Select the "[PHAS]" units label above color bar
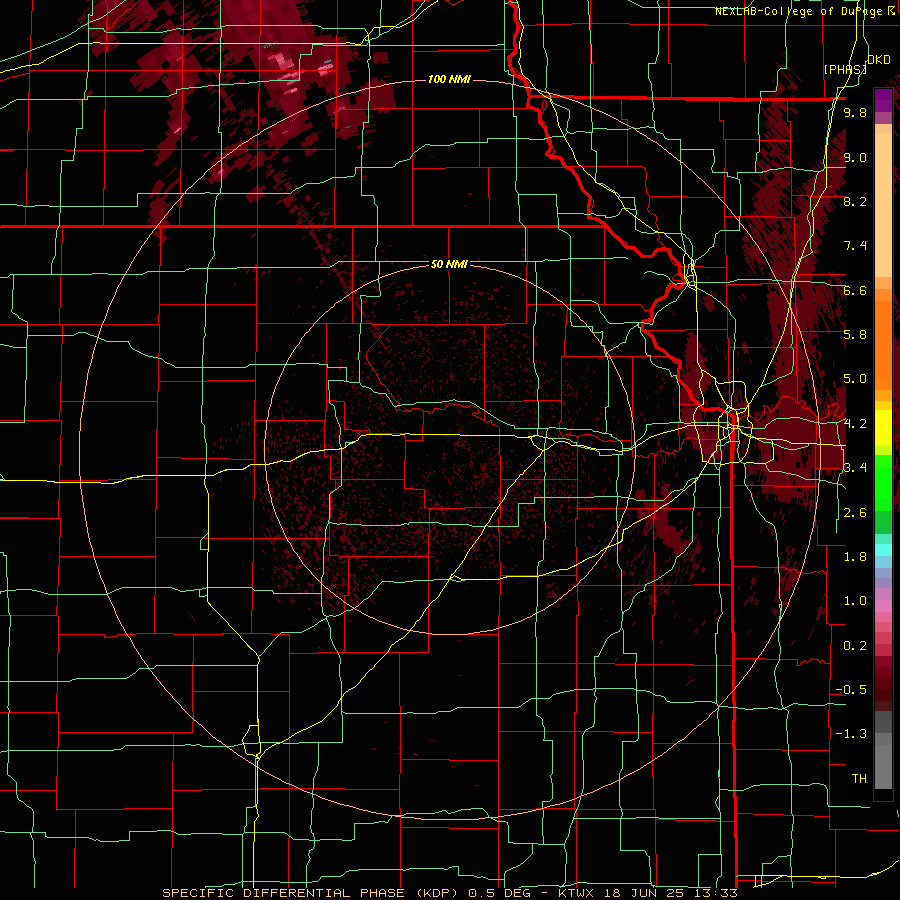The height and width of the screenshot is (900, 900). click(x=845, y=69)
